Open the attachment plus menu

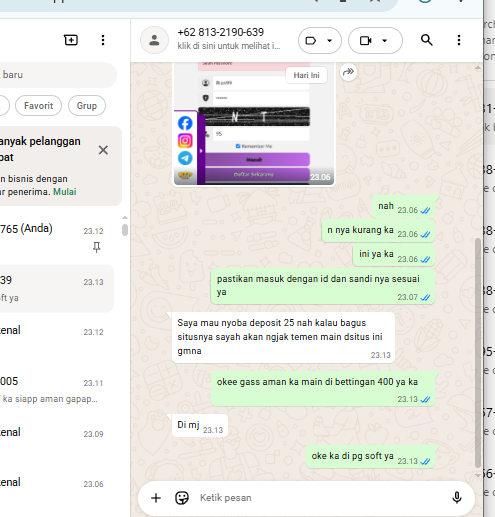click(156, 498)
